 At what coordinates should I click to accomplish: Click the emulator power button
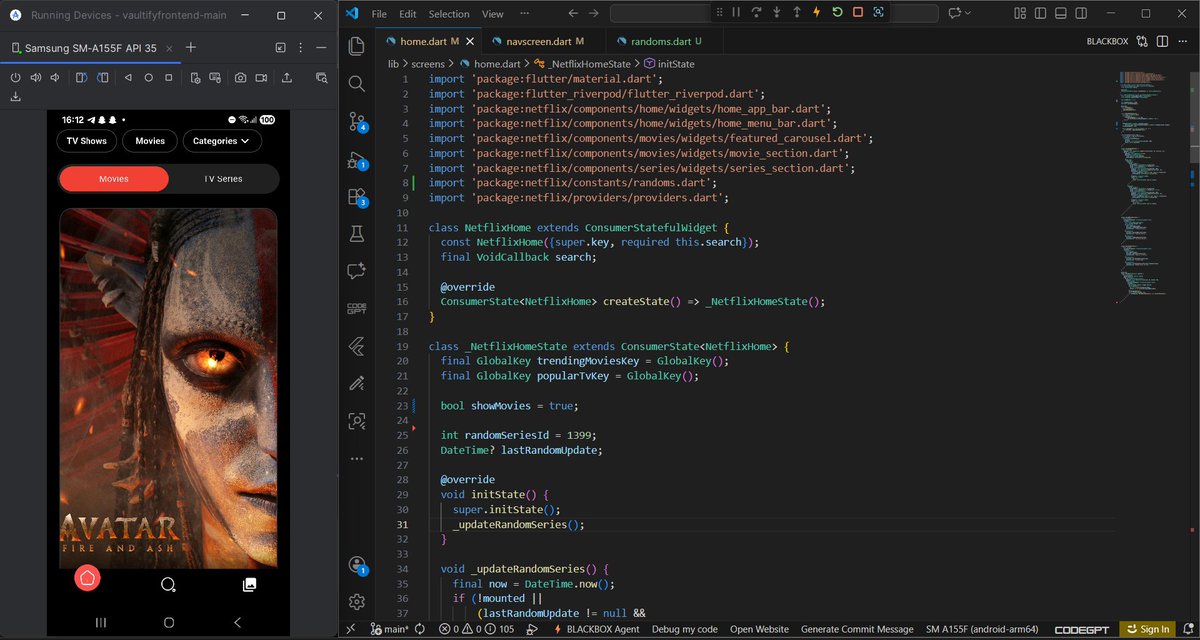16,77
